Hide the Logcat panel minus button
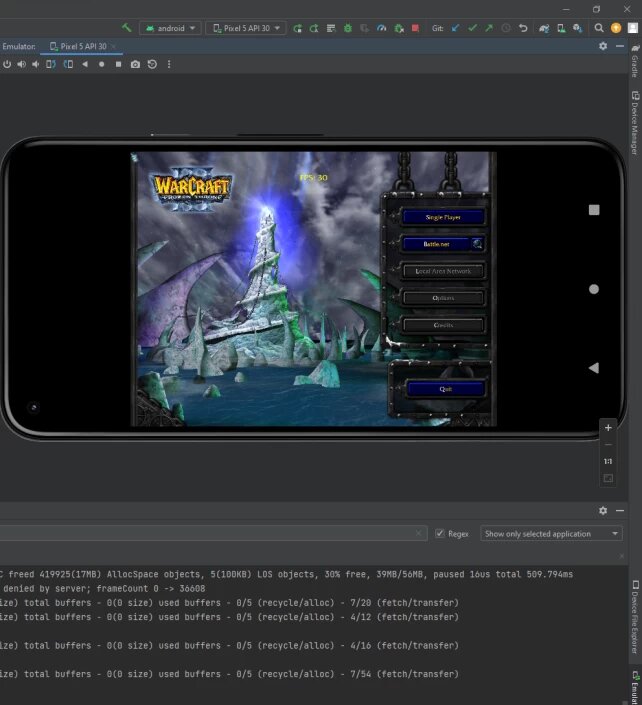Screen dimensions: 642x705 pos(620,510)
